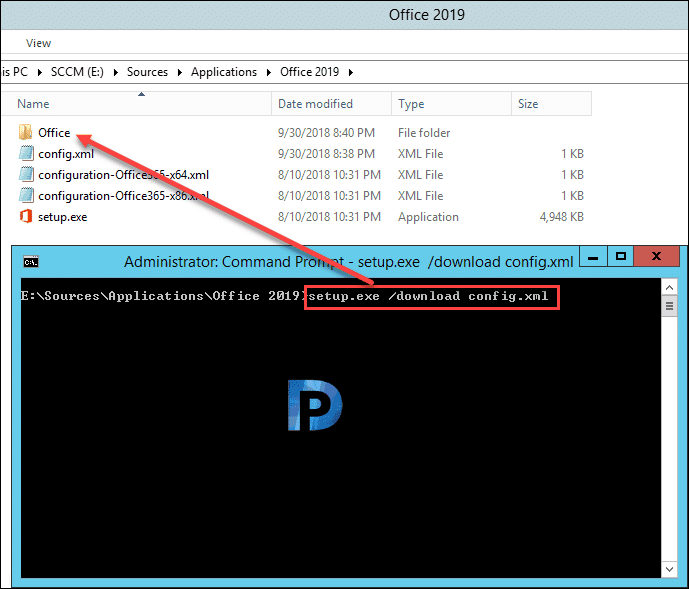Expand the arrow after Sources breadcrumb
This screenshot has width=689, height=589.
180,72
